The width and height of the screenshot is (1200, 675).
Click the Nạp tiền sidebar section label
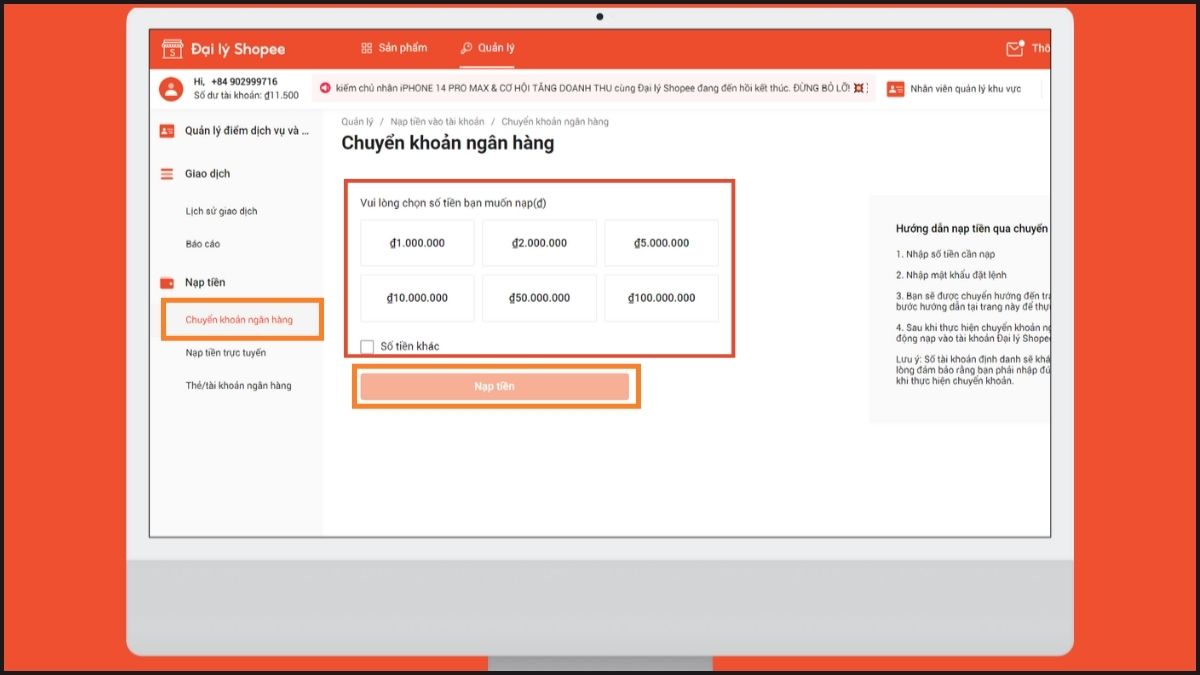[x=205, y=283]
